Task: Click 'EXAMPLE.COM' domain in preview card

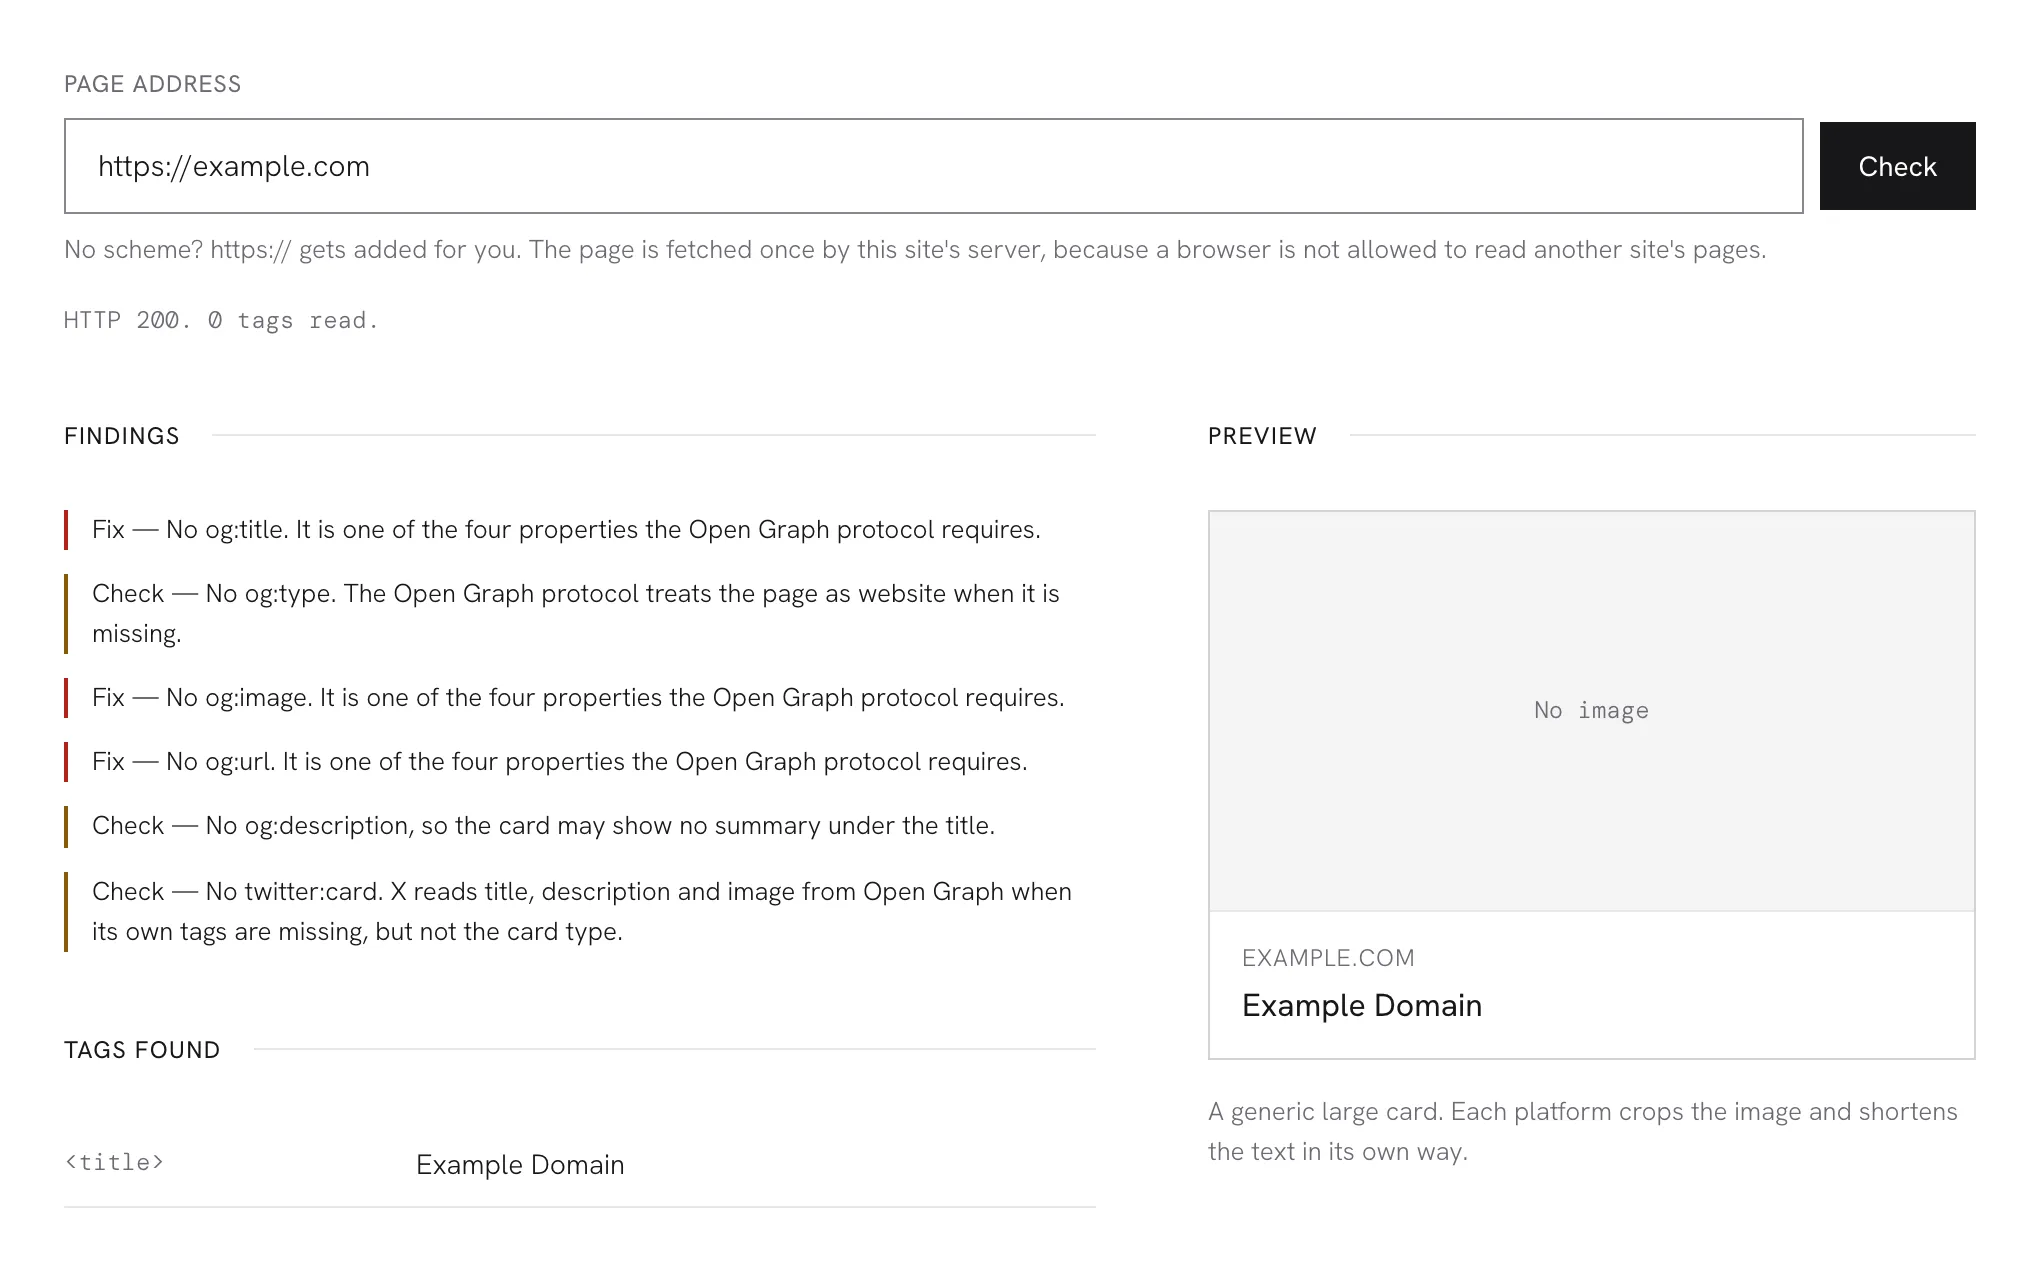Action: pyautogui.click(x=1328, y=958)
